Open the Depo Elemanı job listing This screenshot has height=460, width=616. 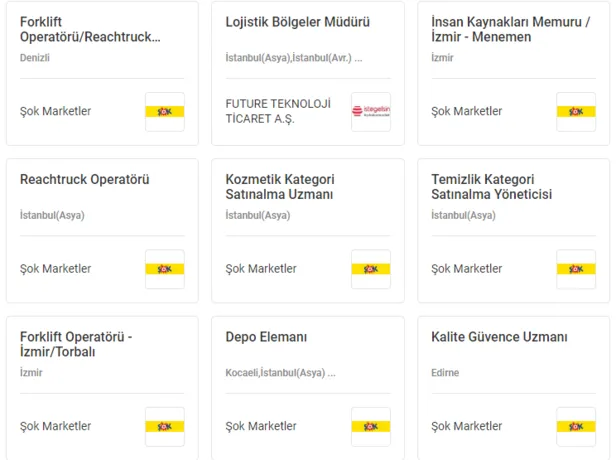(x=266, y=337)
